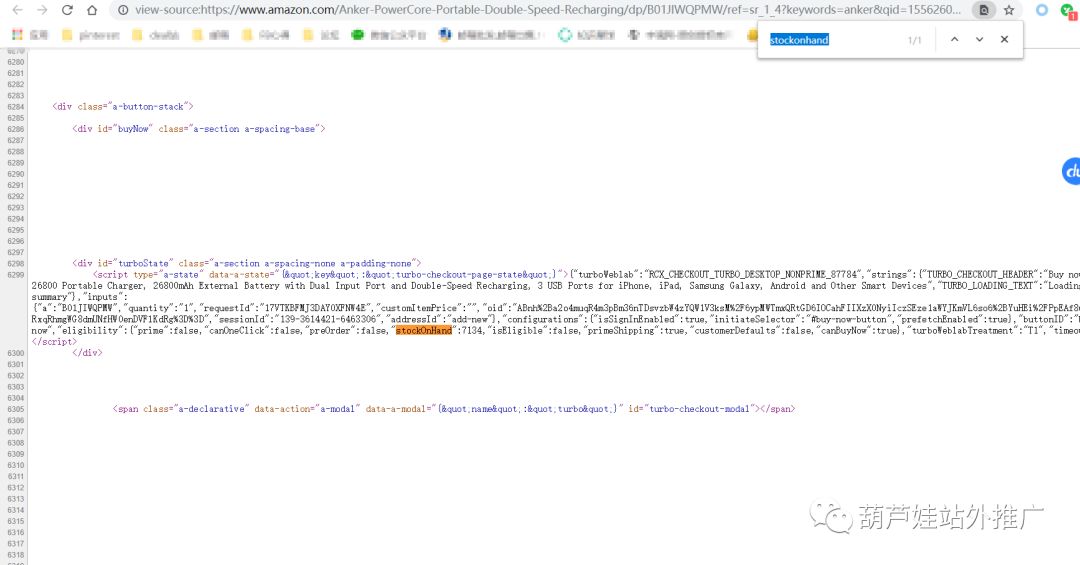The image size is (1080, 565).
Task: Click the a-button-stack div source line
Action: (123, 106)
